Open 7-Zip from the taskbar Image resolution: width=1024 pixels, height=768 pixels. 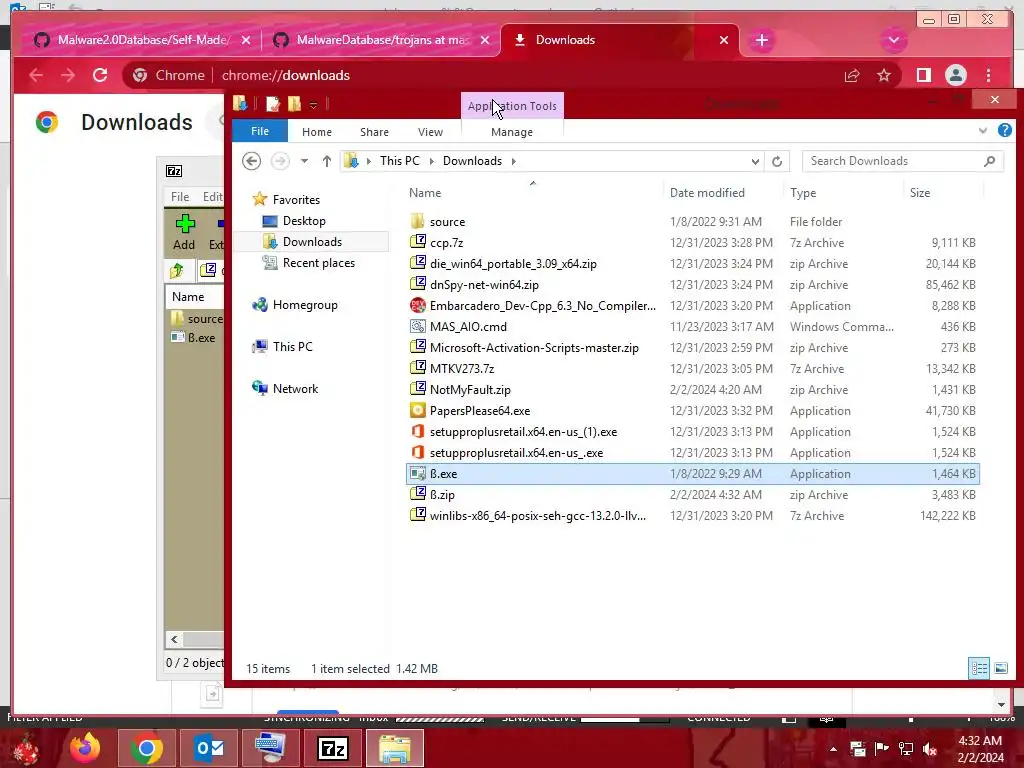pos(332,748)
